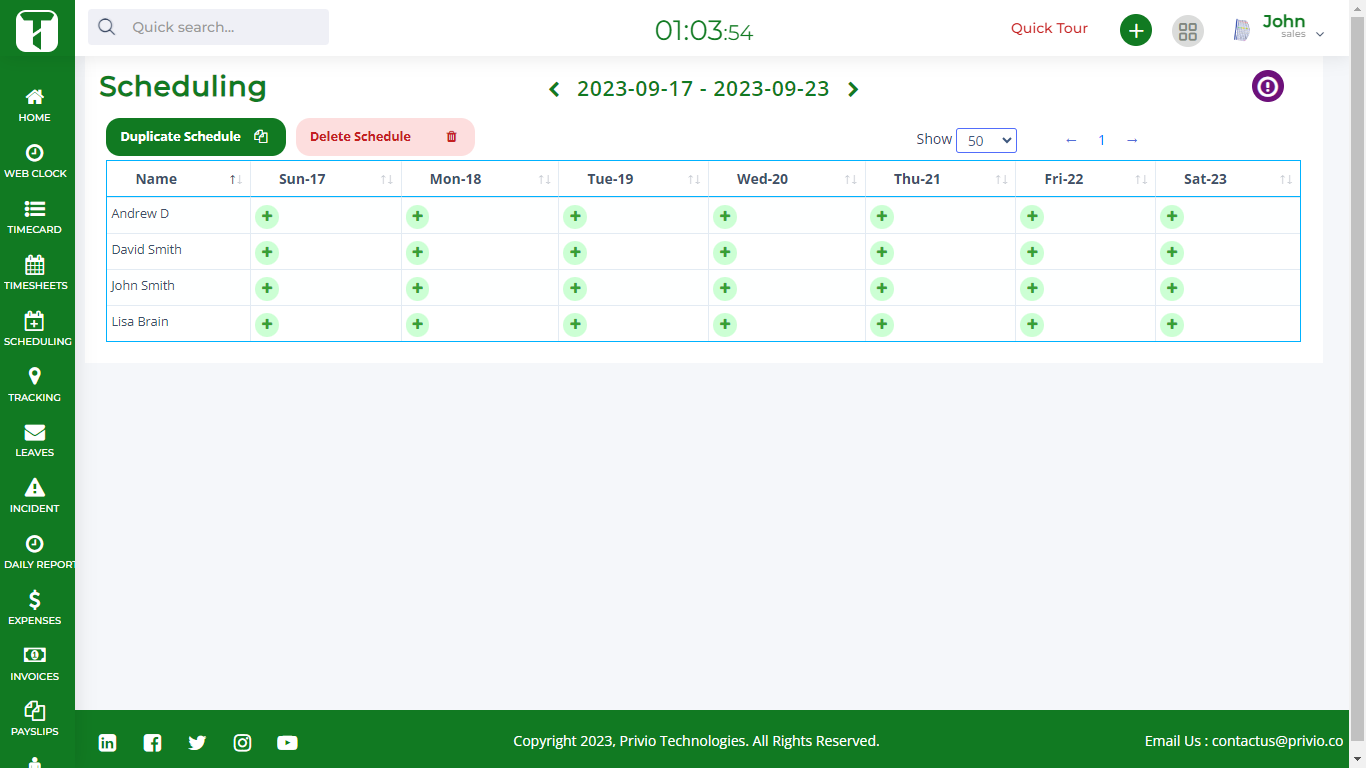Add shift for Lisa Brain on Wed-20
Screen dimensions: 1366x768
[725, 325]
